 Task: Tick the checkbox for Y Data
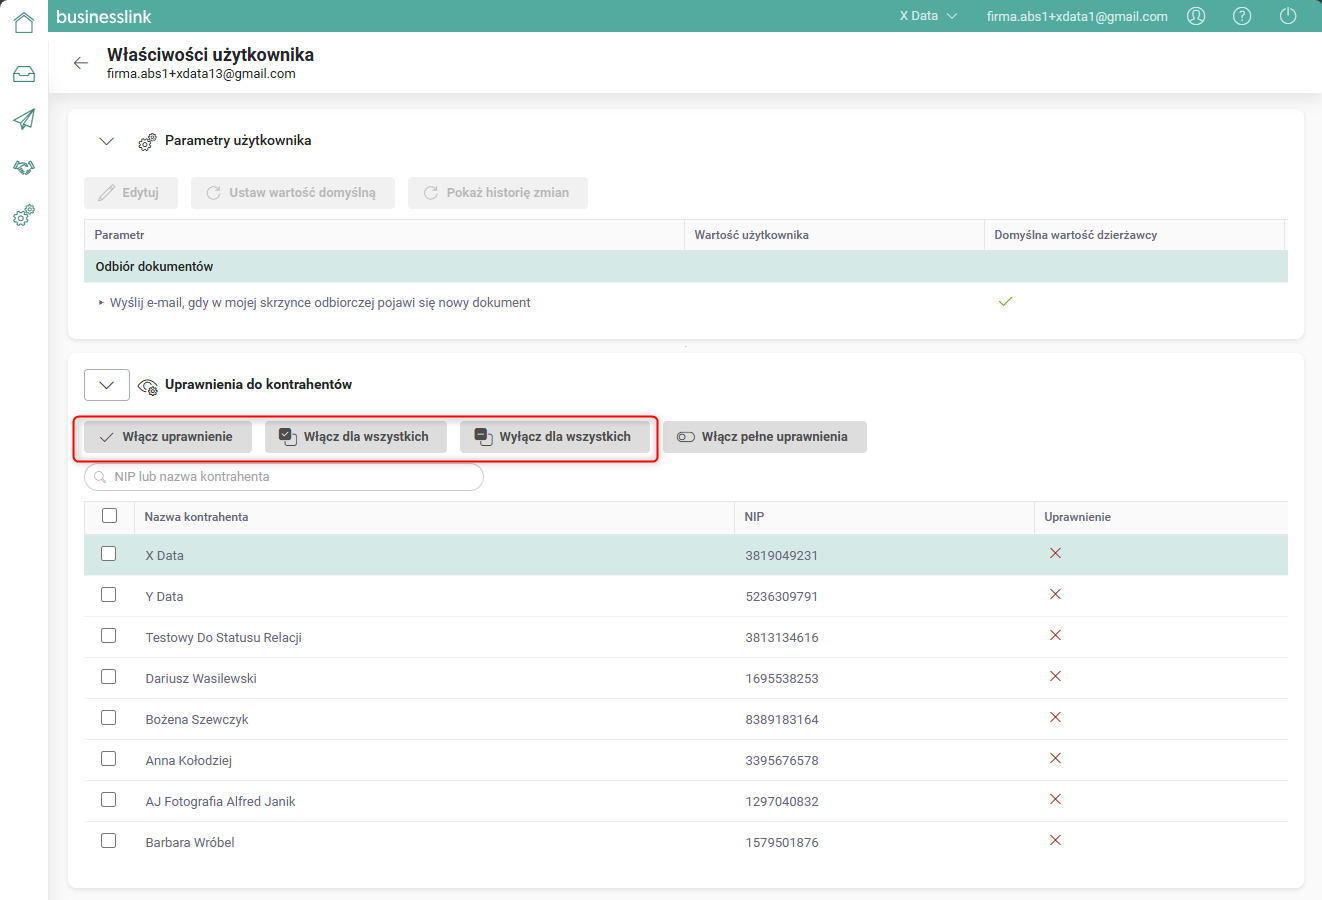(x=109, y=595)
